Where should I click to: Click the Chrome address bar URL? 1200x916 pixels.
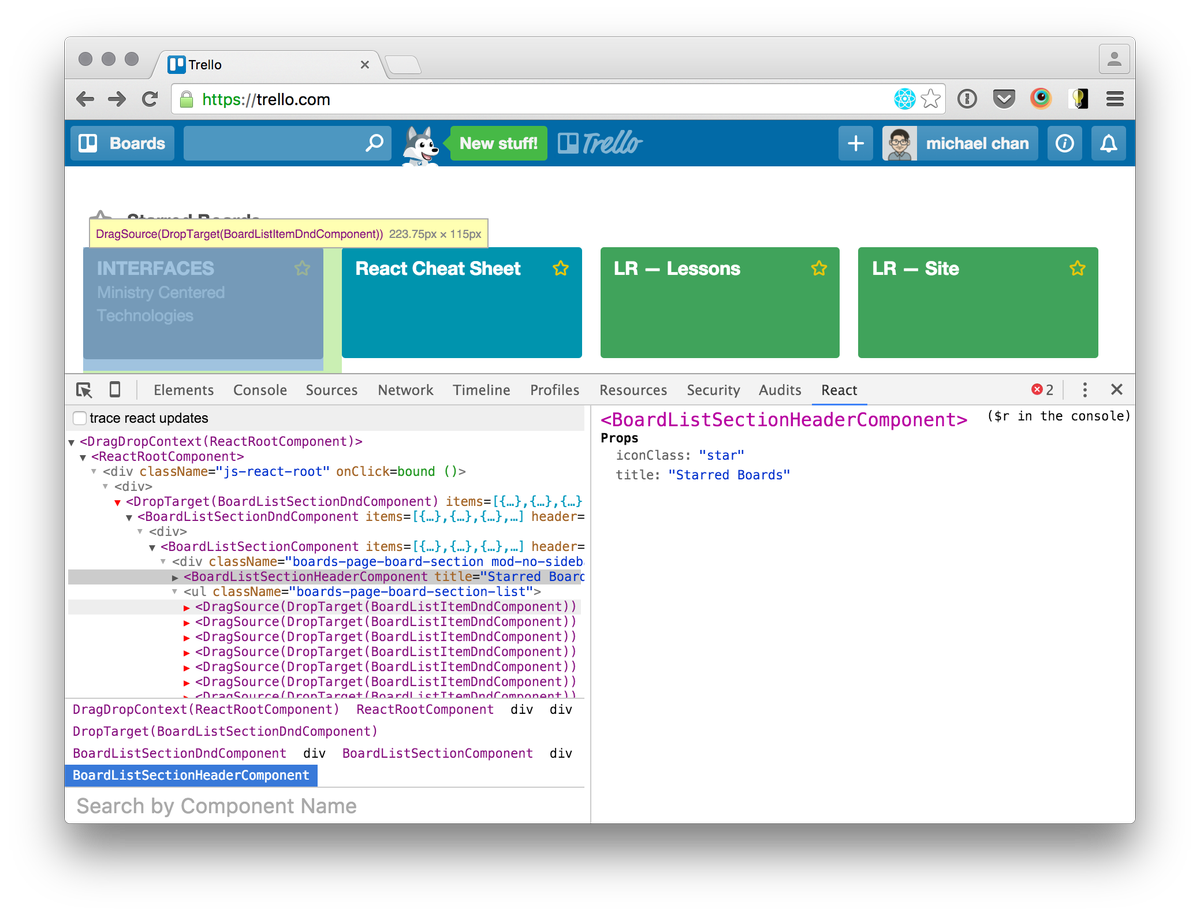266,99
